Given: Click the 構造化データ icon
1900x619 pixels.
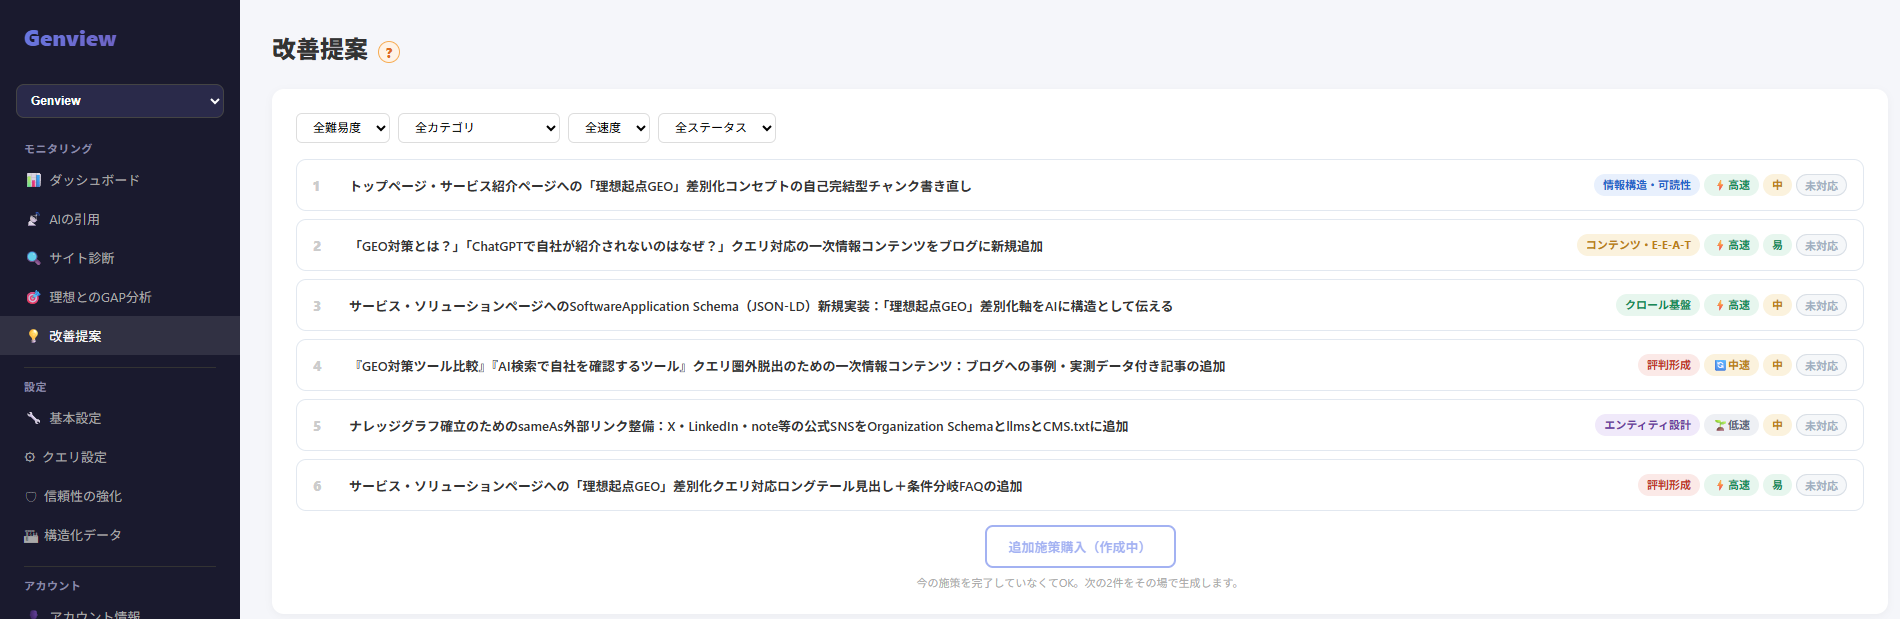Looking at the screenshot, I should (31, 536).
